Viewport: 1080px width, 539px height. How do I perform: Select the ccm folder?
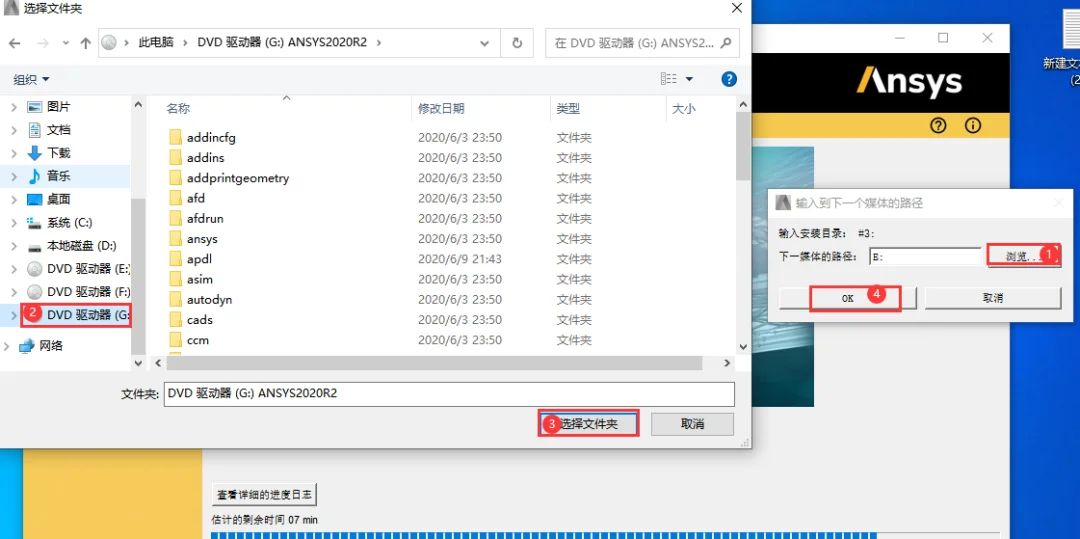point(198,340)
